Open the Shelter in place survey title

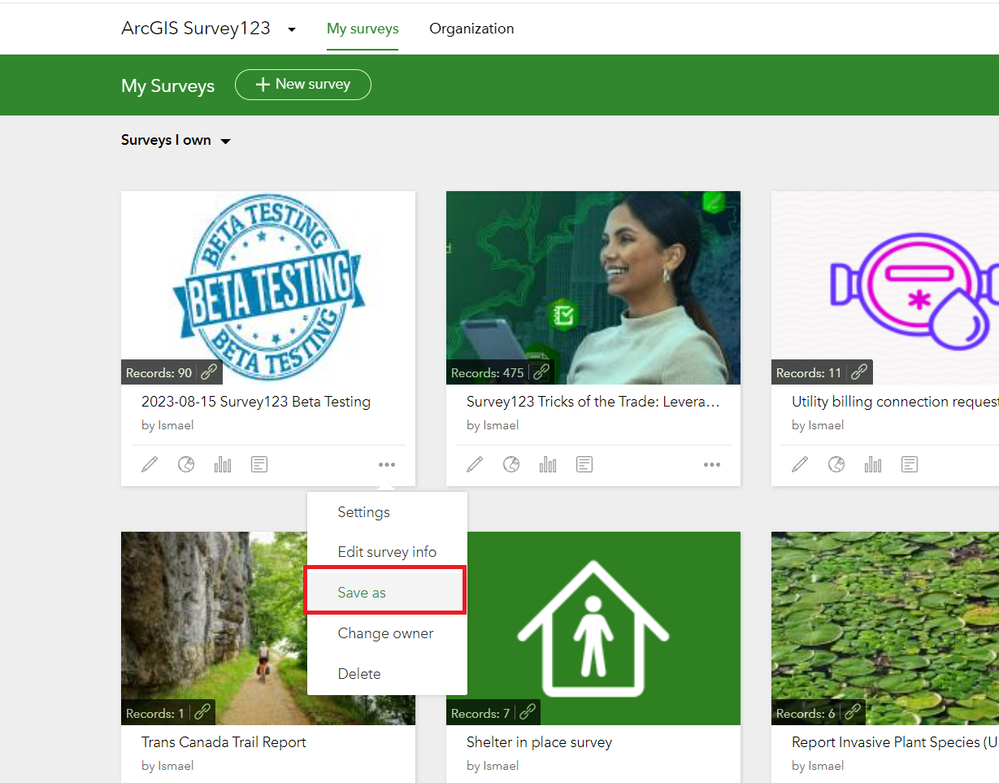tap(539, 742)
